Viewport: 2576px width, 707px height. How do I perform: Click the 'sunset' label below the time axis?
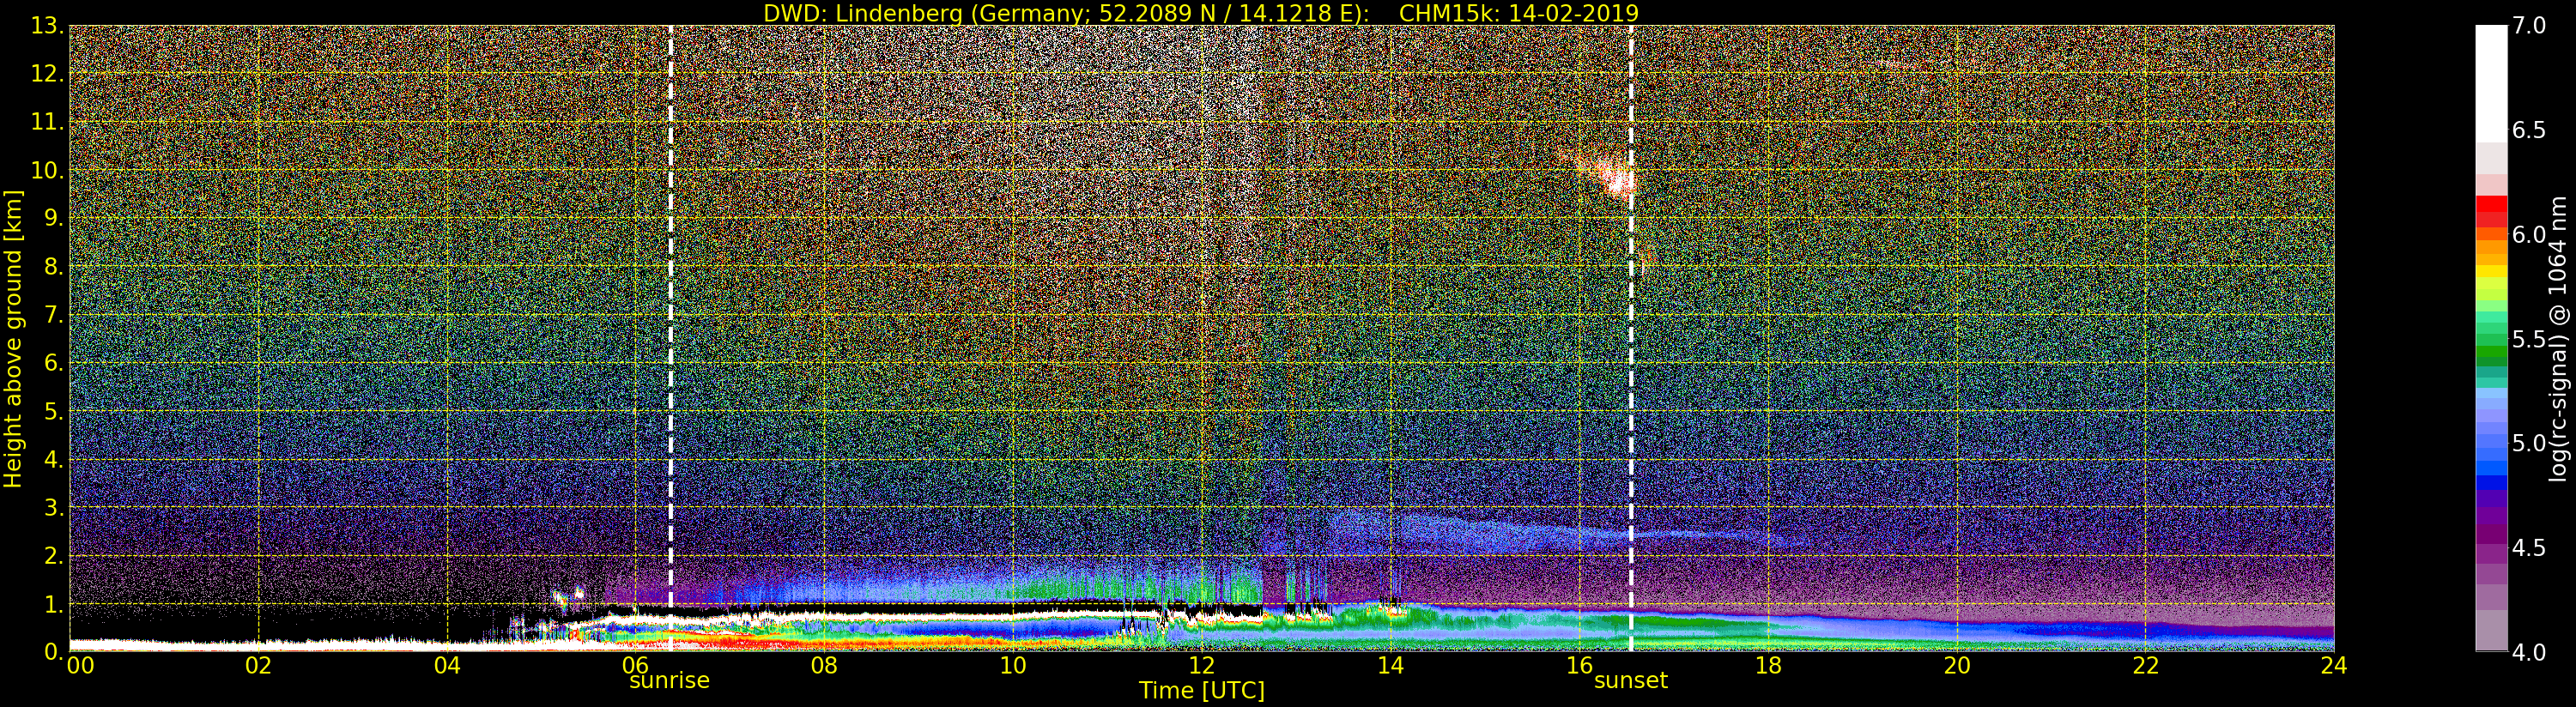click(1631, 681)
